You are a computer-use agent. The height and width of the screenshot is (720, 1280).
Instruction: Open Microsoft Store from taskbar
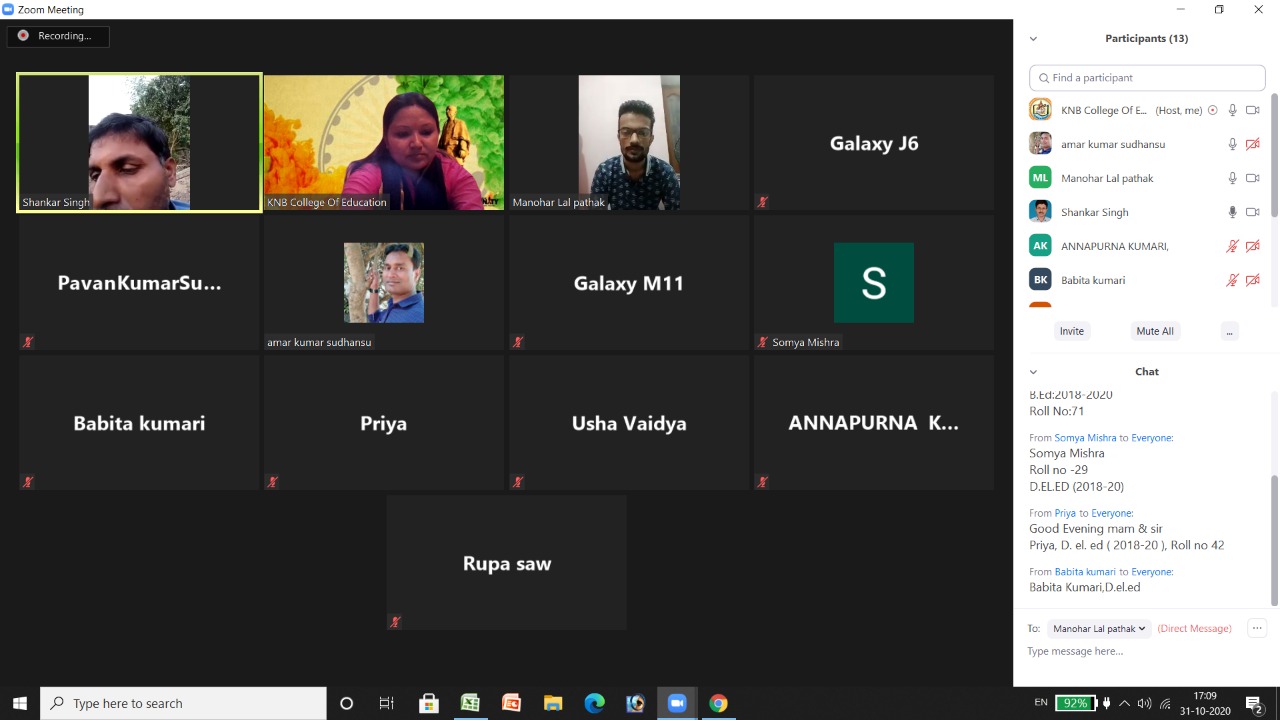429,703
